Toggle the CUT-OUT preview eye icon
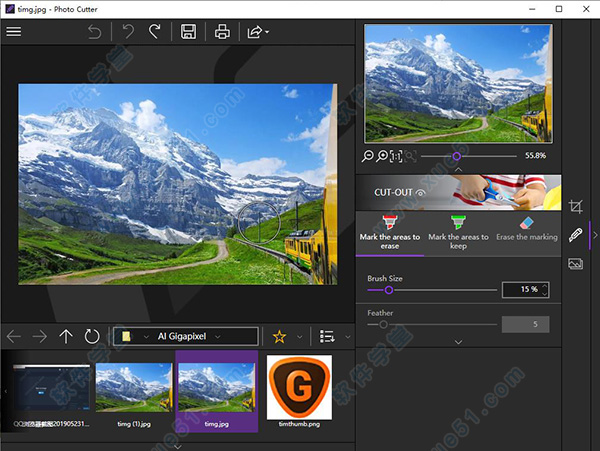Screen dimensions: 600x451 pyautogui.click(x=421, y=192)
